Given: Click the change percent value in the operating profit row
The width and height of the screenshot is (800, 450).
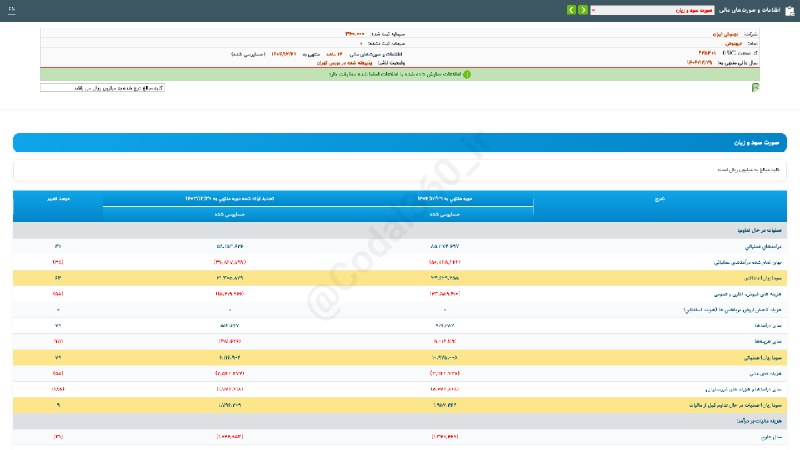Looking at the screenshot, I should click(x=58, y=358).
